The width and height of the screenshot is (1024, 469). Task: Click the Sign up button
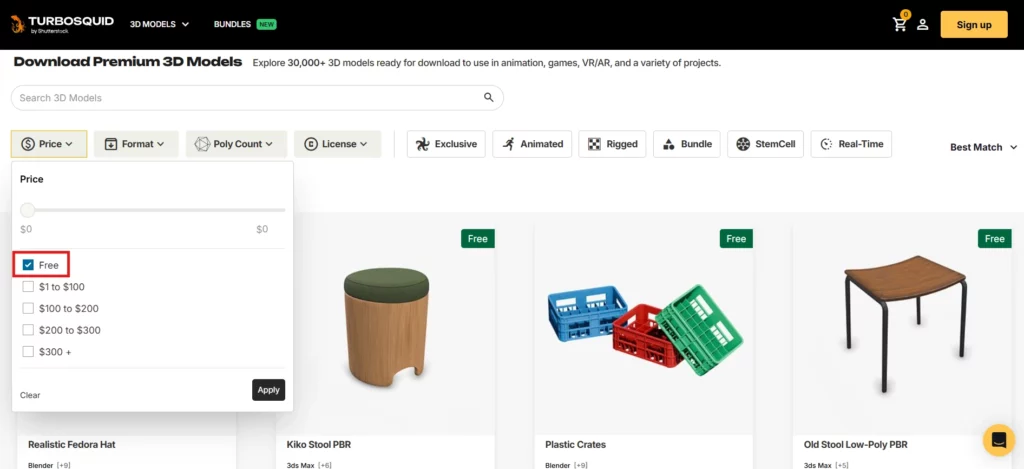[973, 24]
